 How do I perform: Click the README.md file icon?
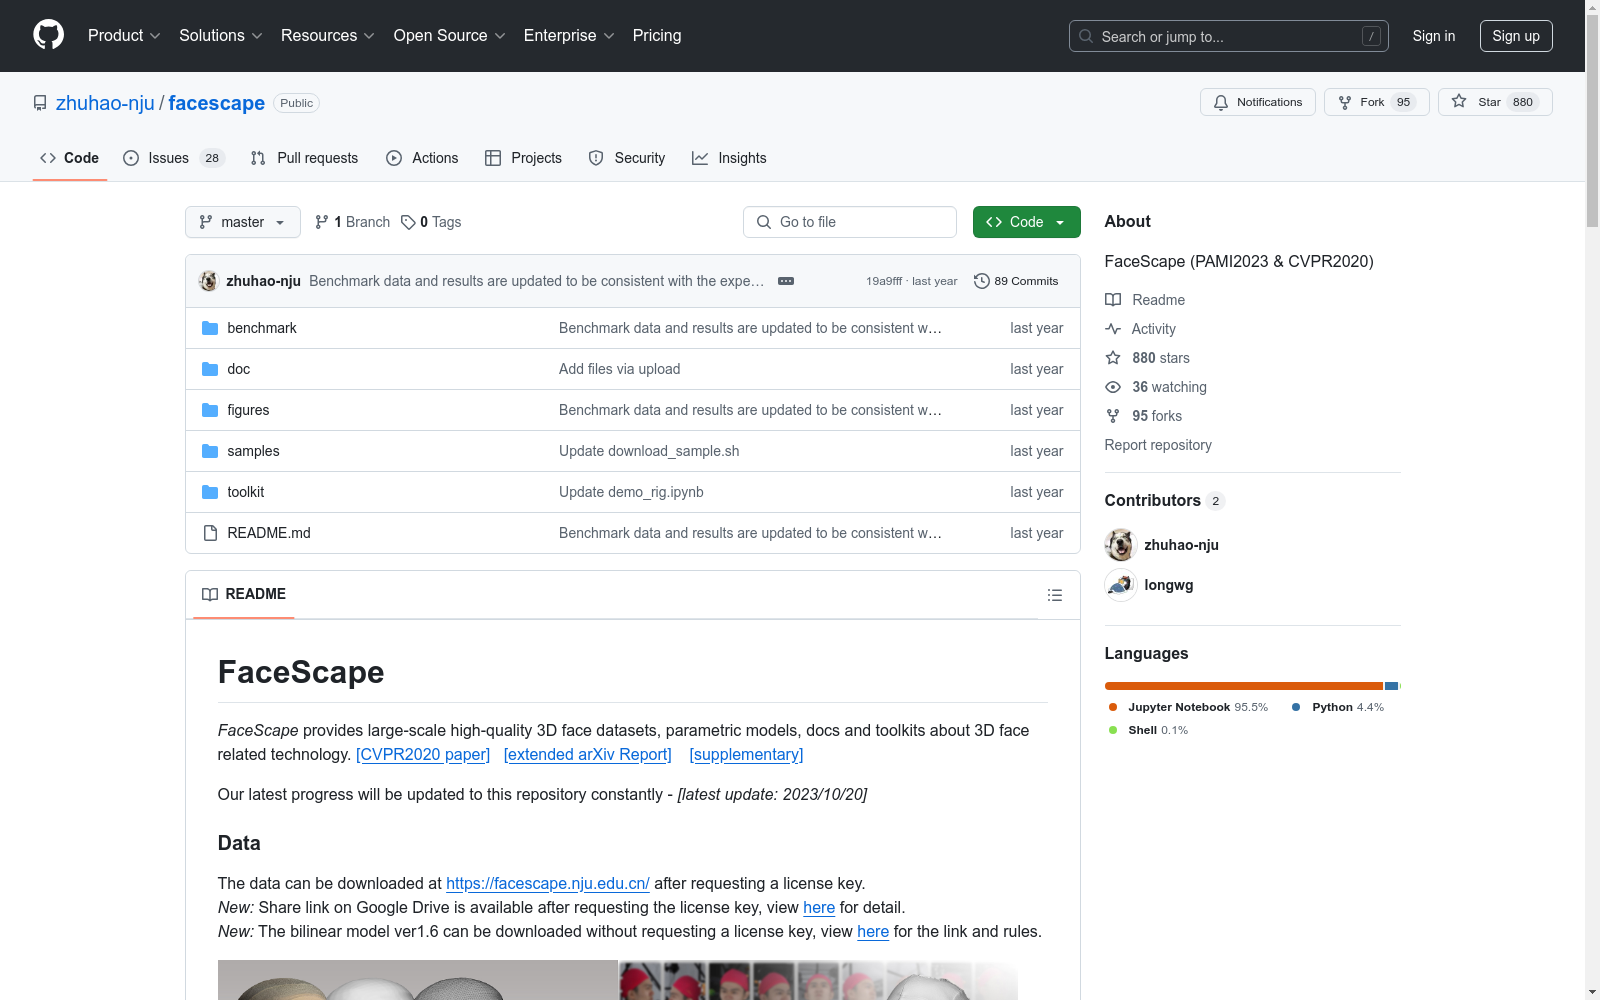coord(210,533)
